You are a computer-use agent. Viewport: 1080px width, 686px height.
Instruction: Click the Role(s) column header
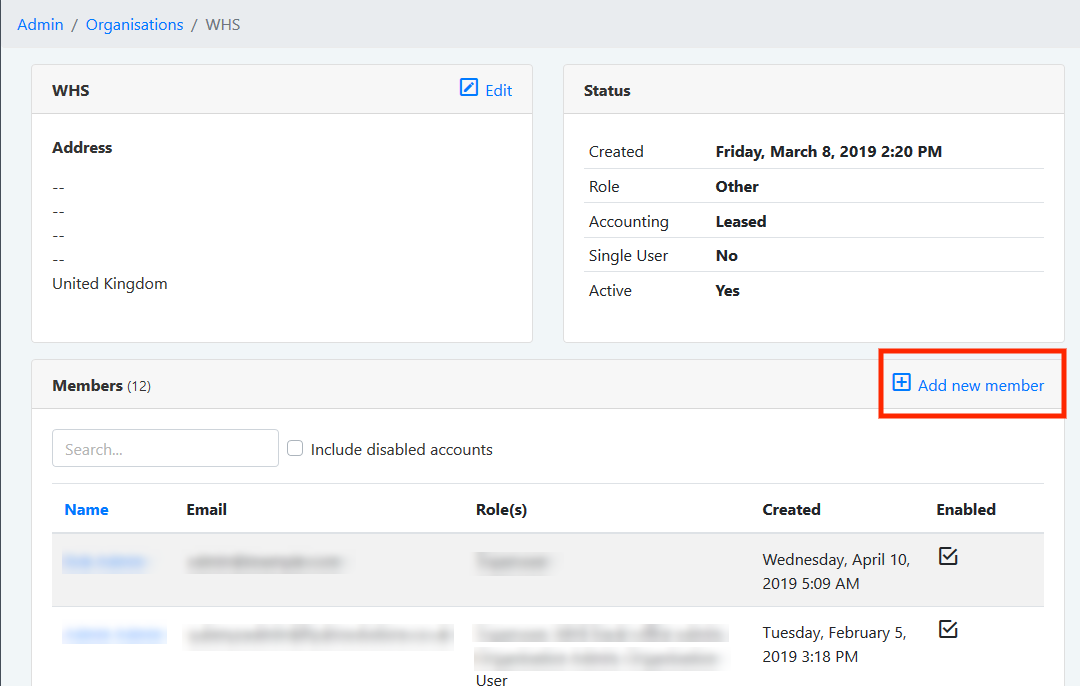501,509
